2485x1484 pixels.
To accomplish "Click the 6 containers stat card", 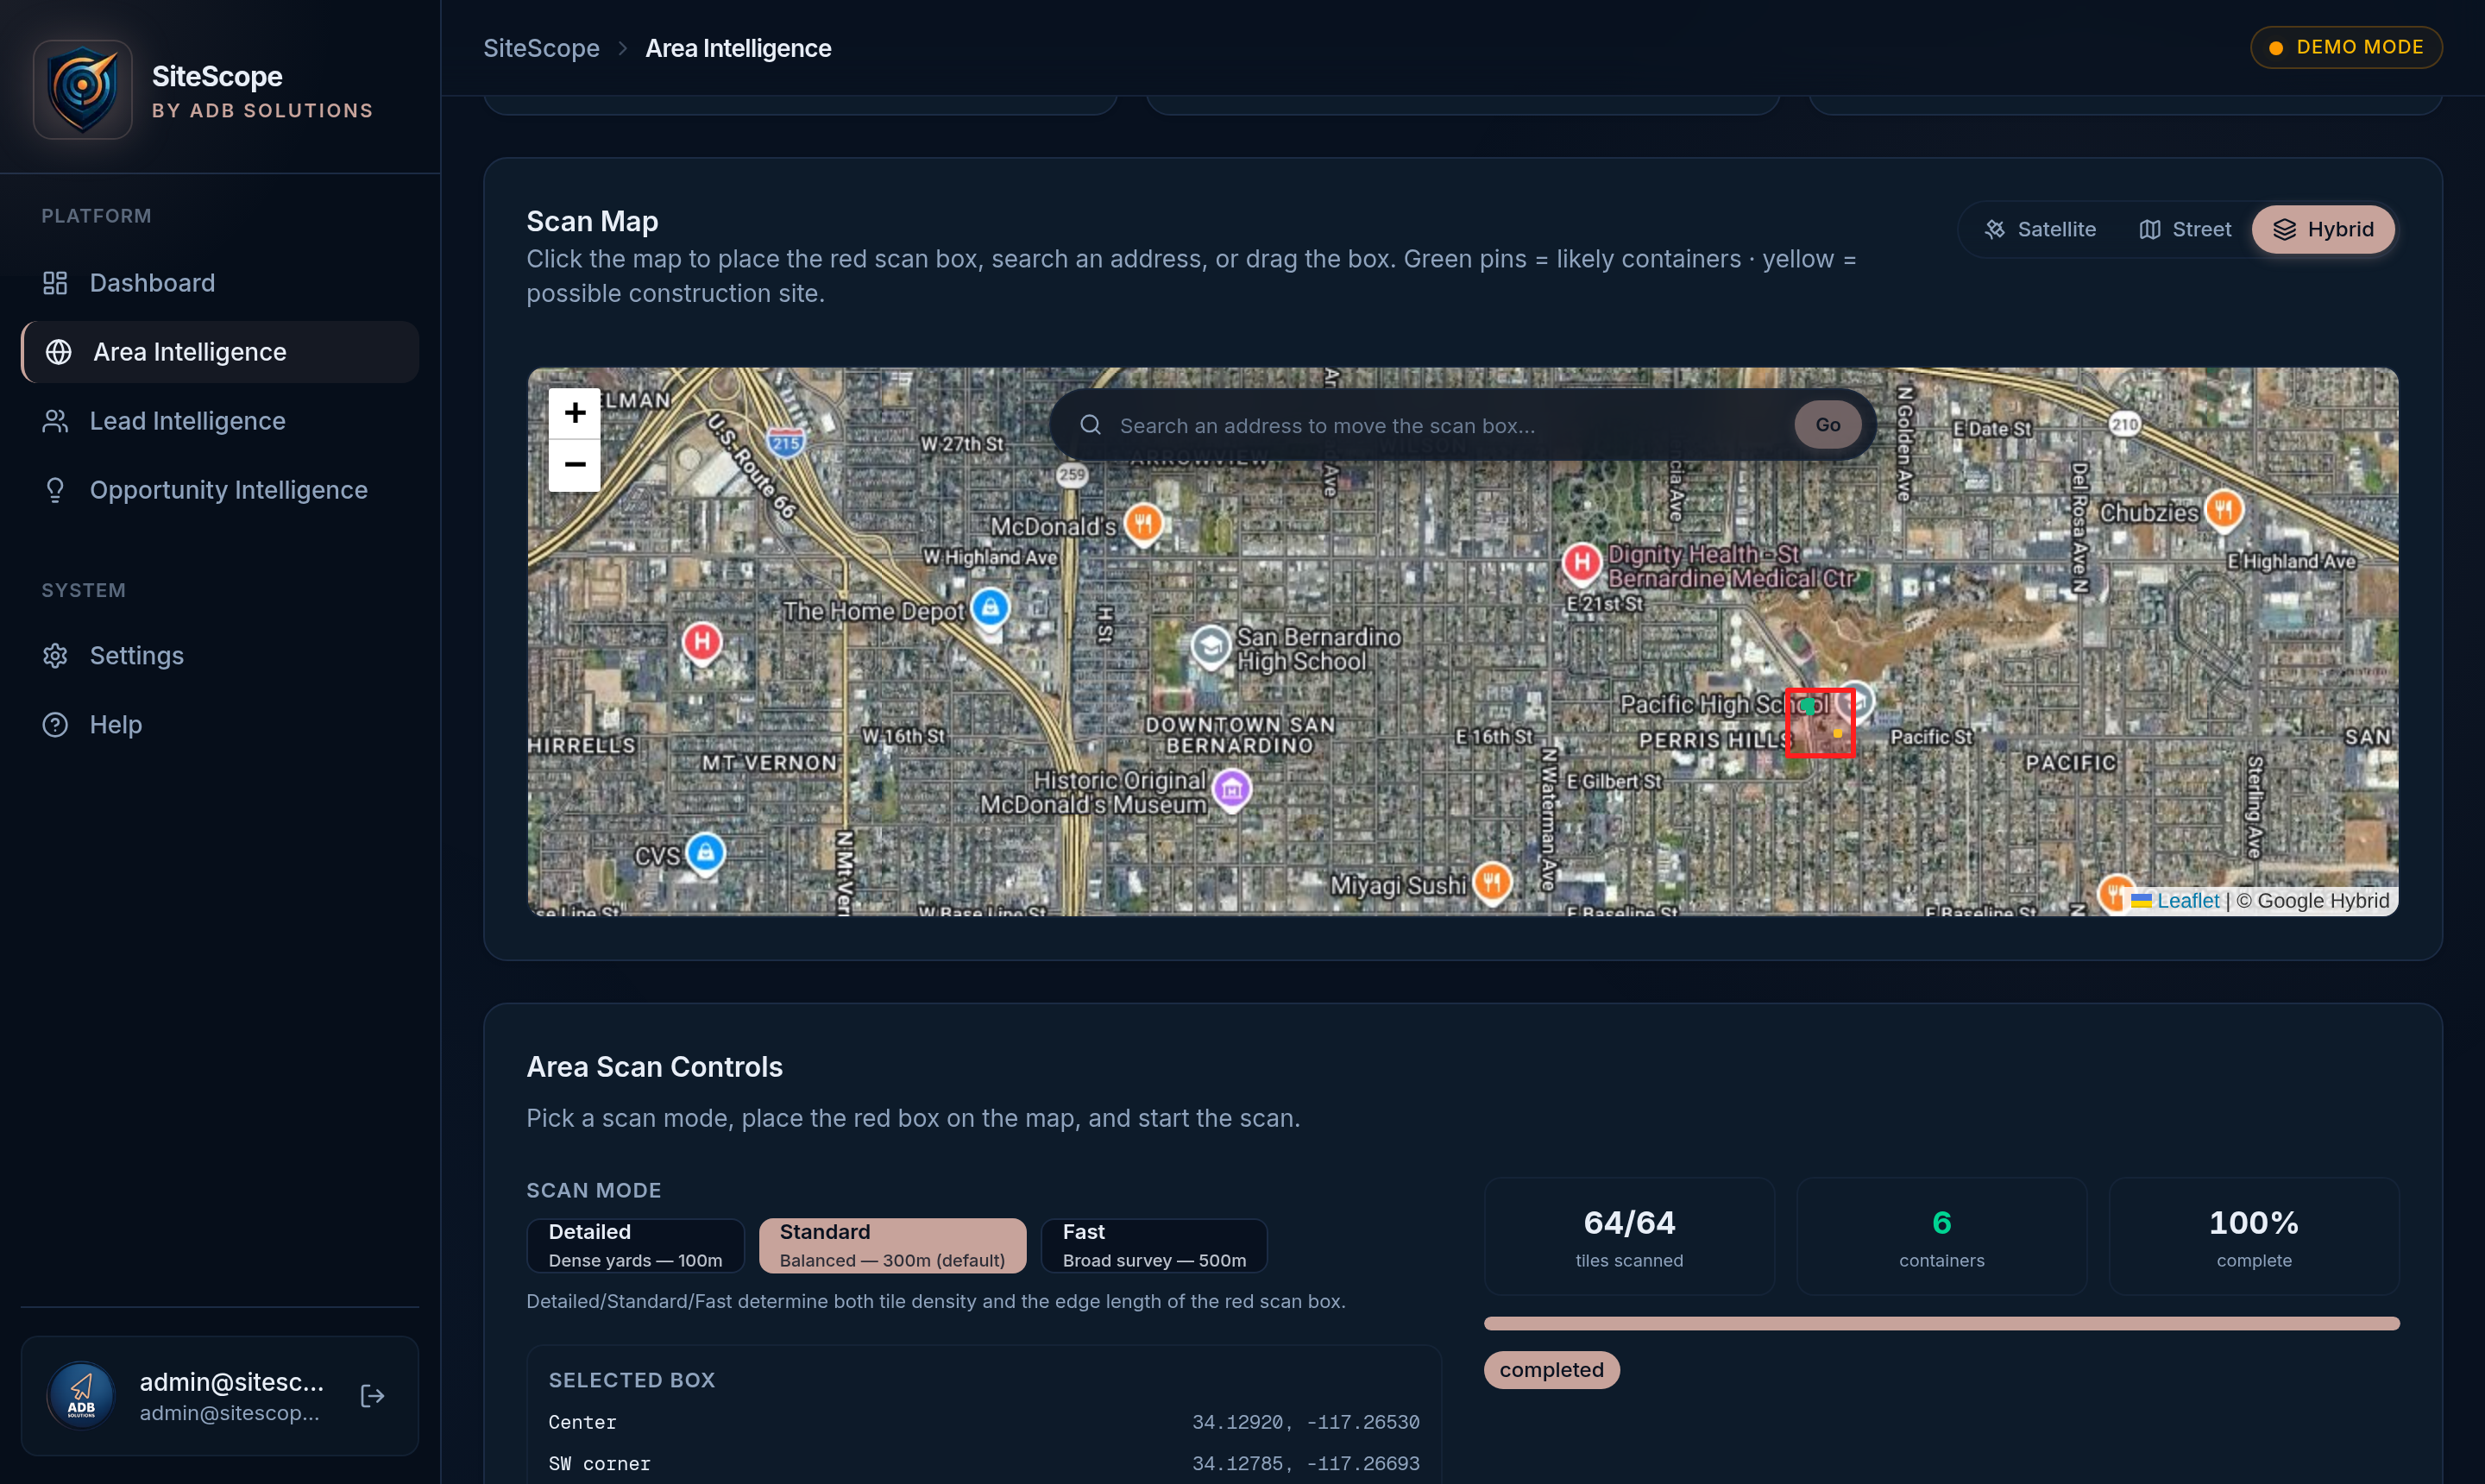I will coord(1941,1237).
